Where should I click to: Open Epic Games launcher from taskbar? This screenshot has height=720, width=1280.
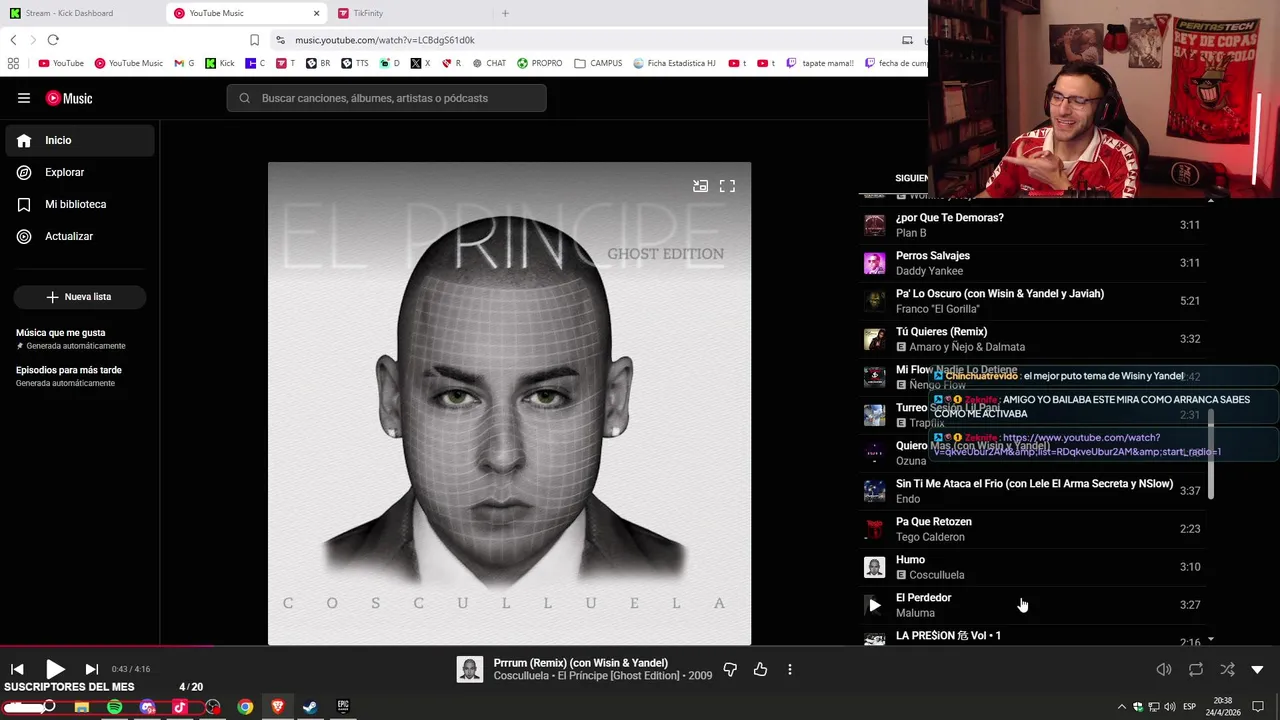pyautogui.click(x=343, y=707)
